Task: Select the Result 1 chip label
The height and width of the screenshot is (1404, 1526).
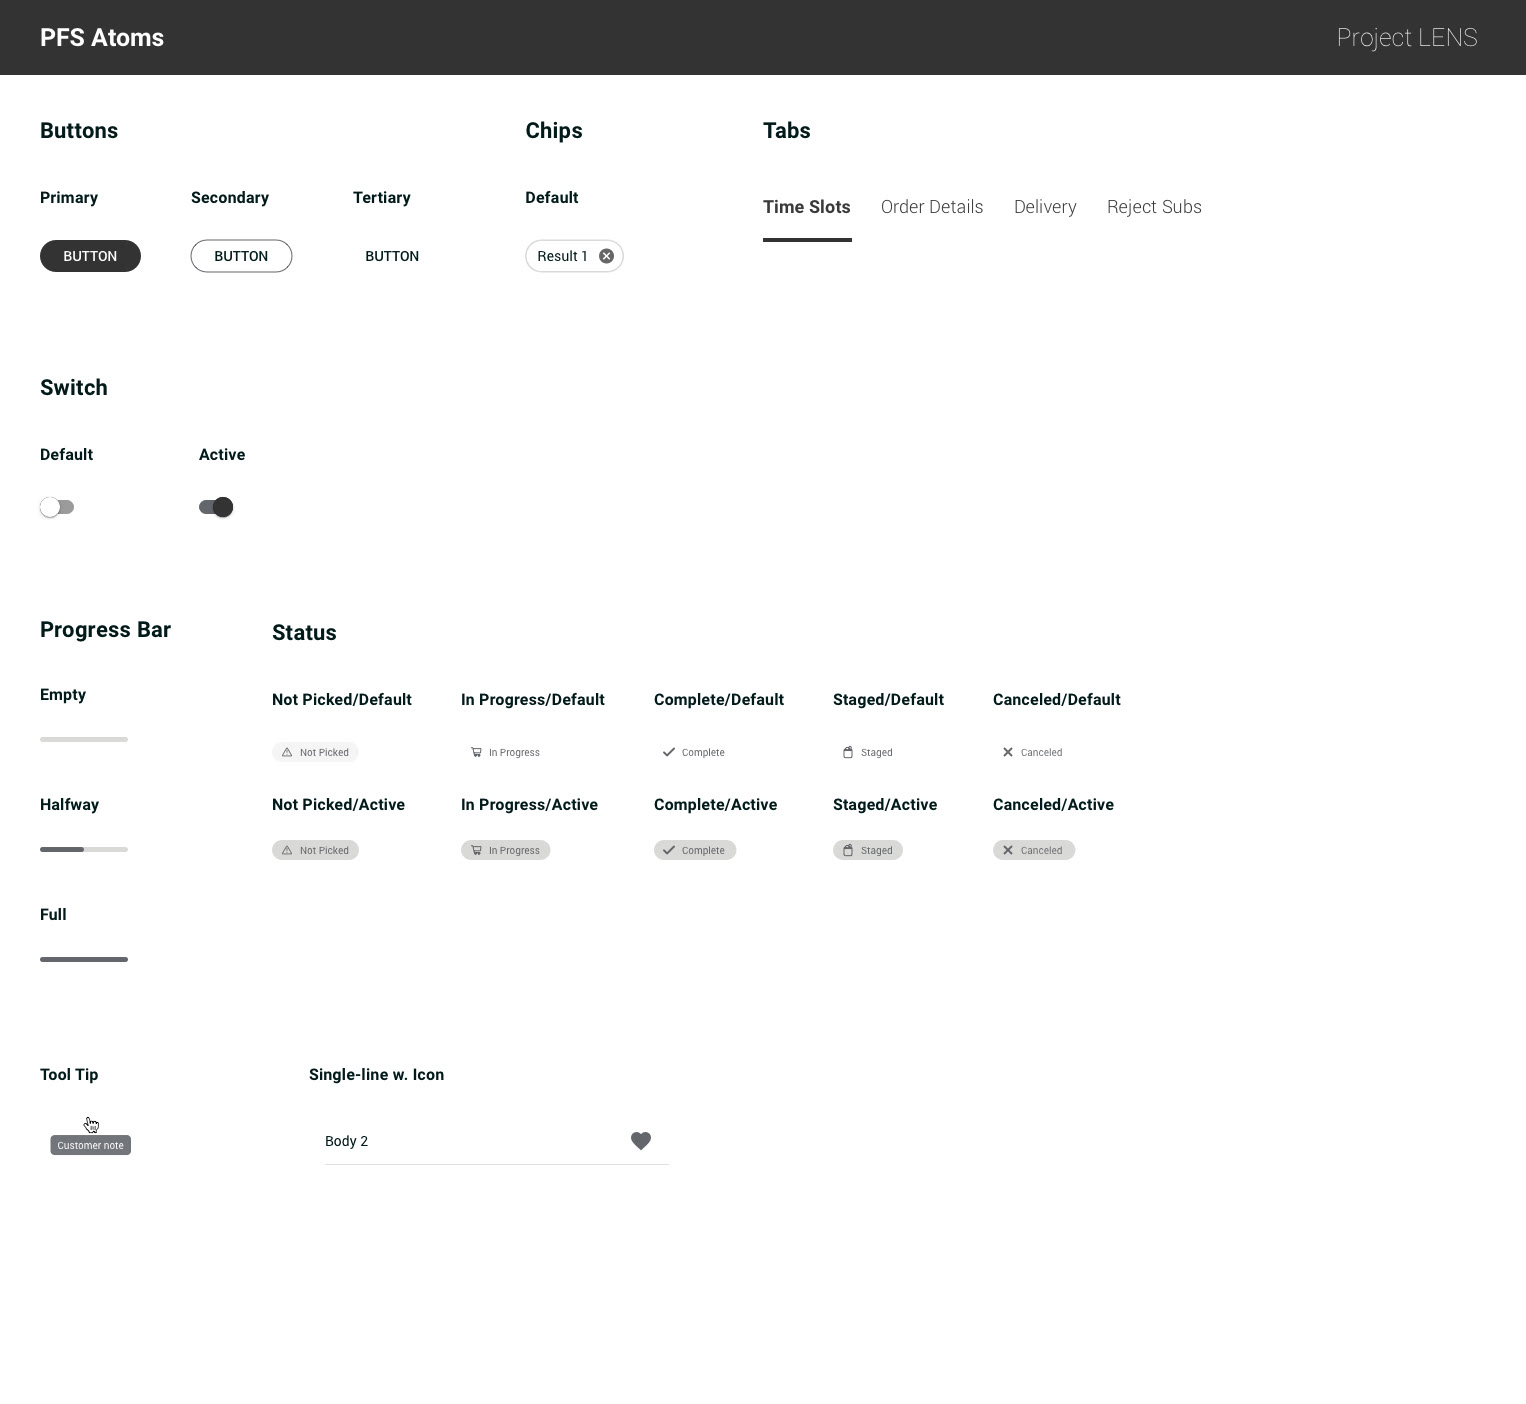Action: click(562, 256)
